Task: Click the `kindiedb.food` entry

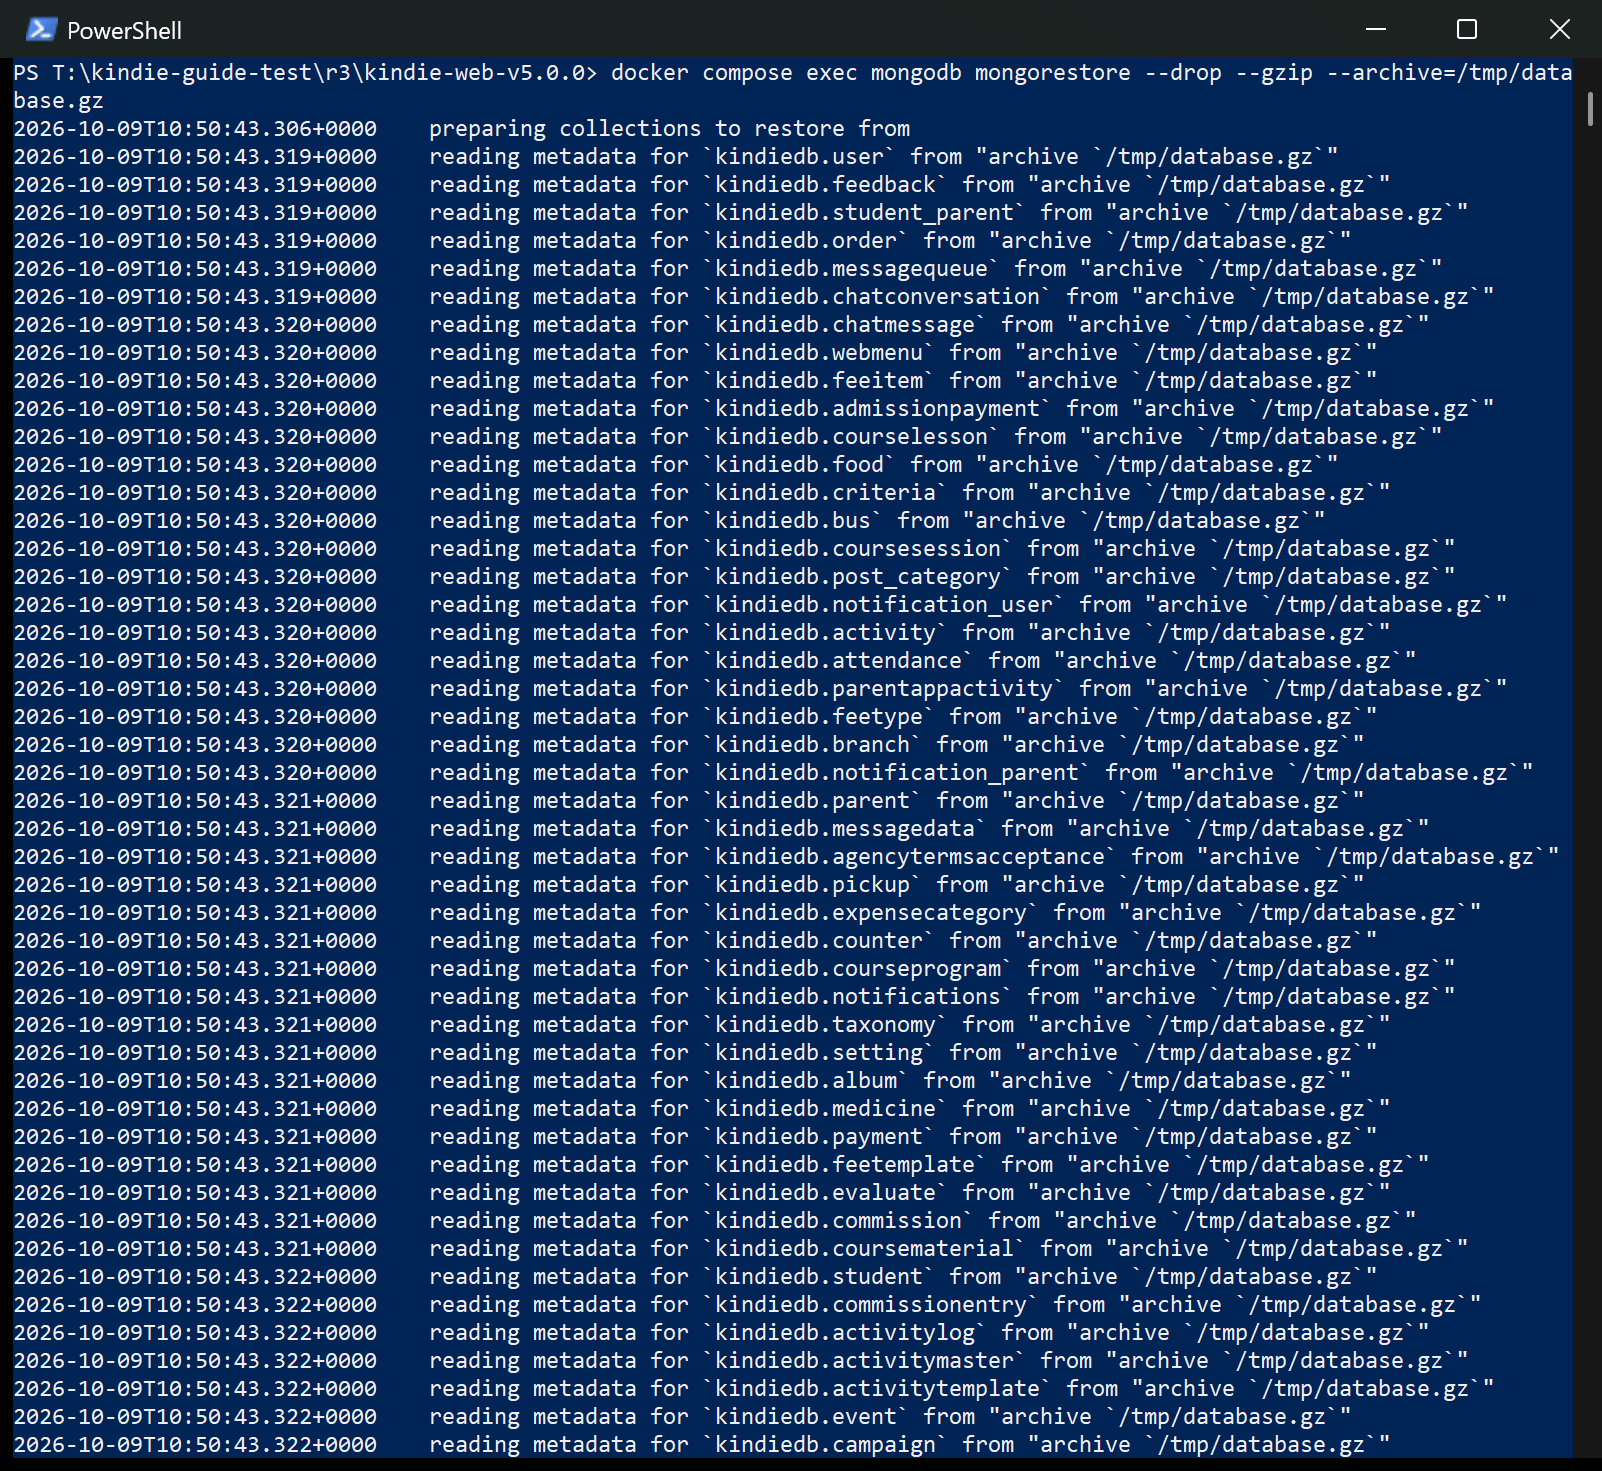Action: coord(800,465)
